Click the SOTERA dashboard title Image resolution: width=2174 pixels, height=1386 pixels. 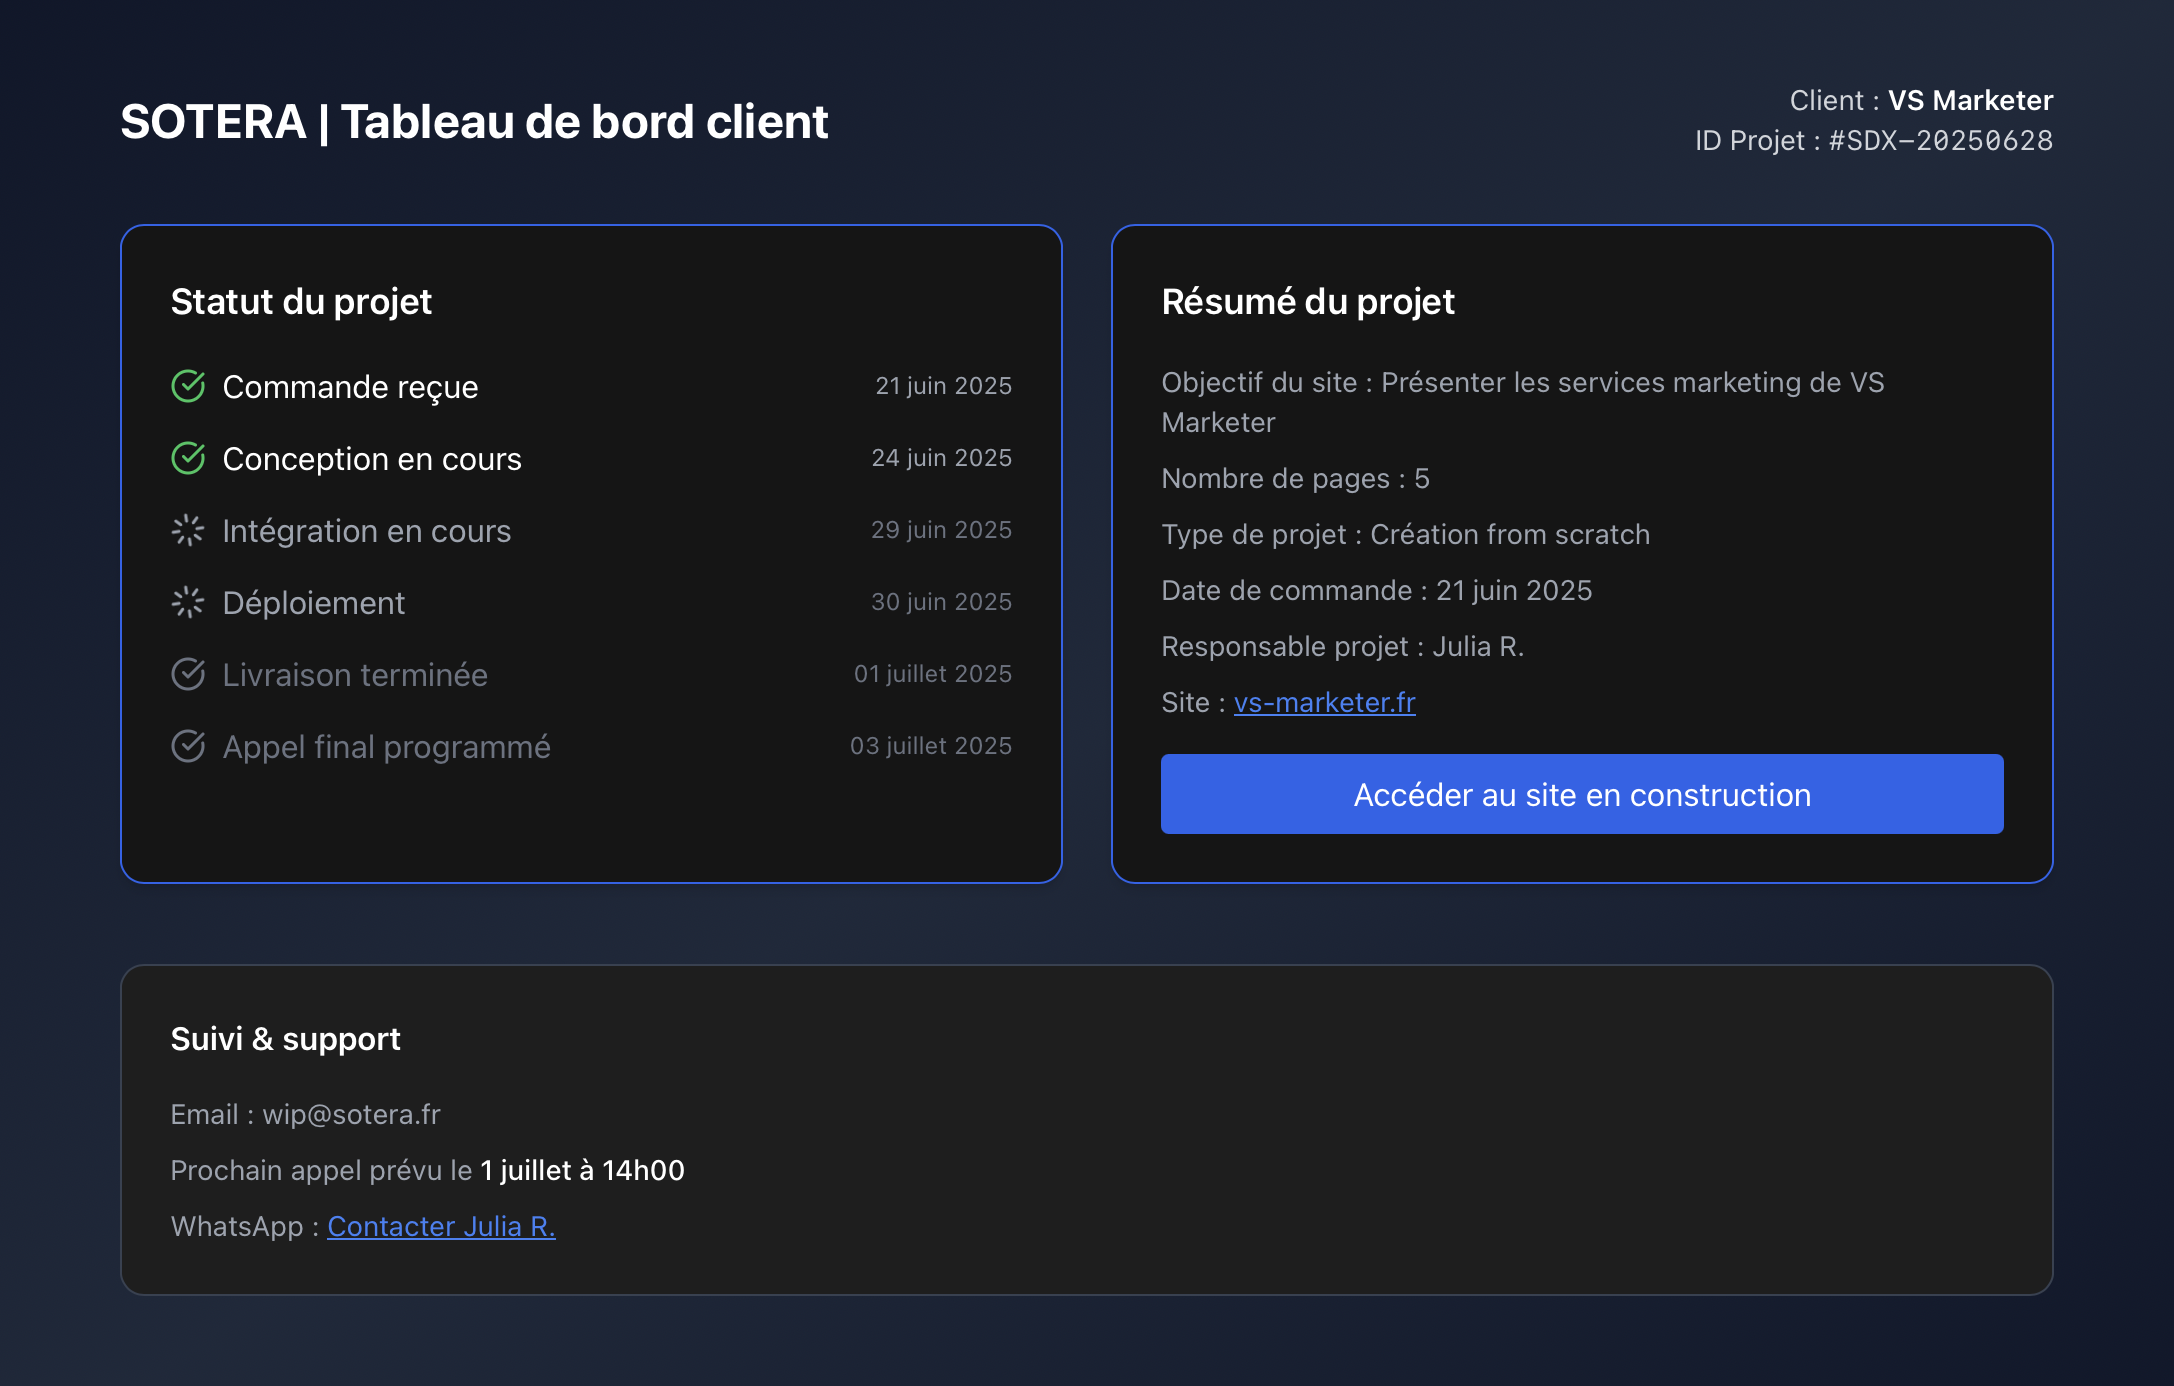(474, 122)
